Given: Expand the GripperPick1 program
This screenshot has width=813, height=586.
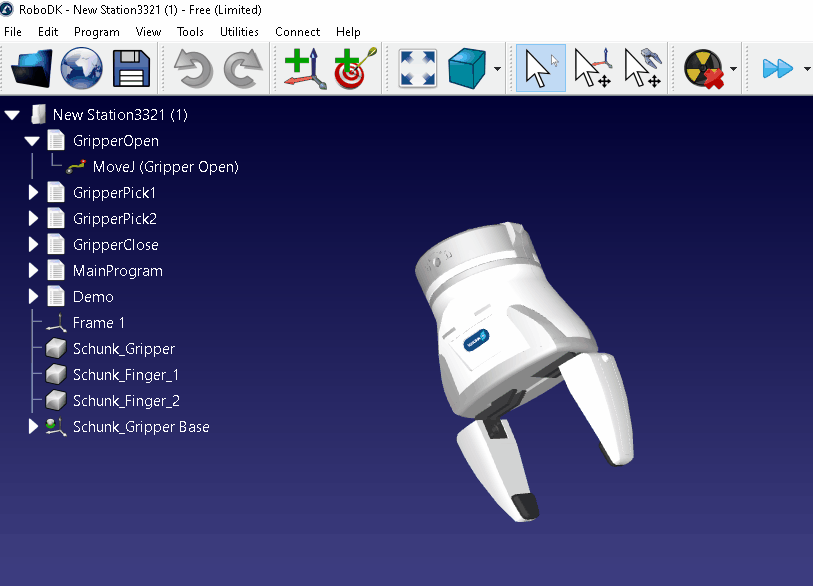Looking at the screenshot, I should (x=33, y=192).
